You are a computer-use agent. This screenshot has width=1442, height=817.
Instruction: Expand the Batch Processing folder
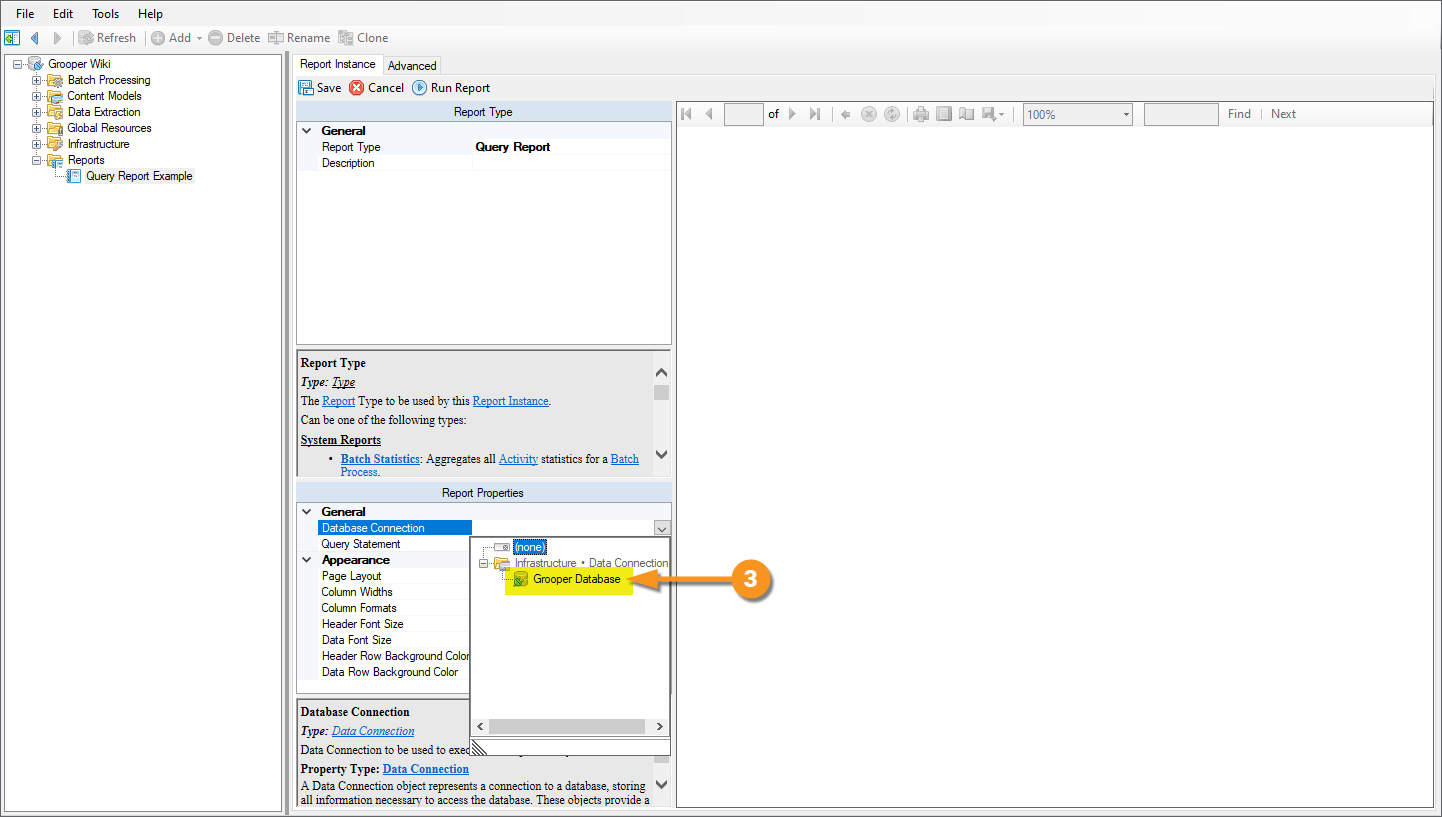pos(37,80)
